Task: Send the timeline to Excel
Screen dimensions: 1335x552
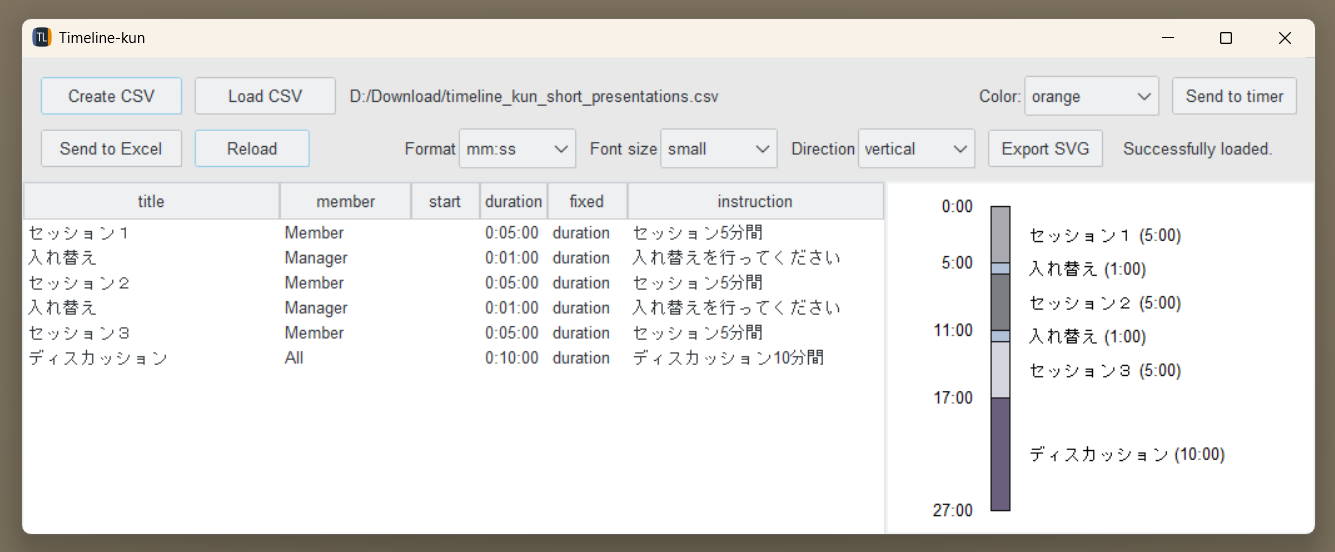Action: pyautogui.click(x=111, y=149)
